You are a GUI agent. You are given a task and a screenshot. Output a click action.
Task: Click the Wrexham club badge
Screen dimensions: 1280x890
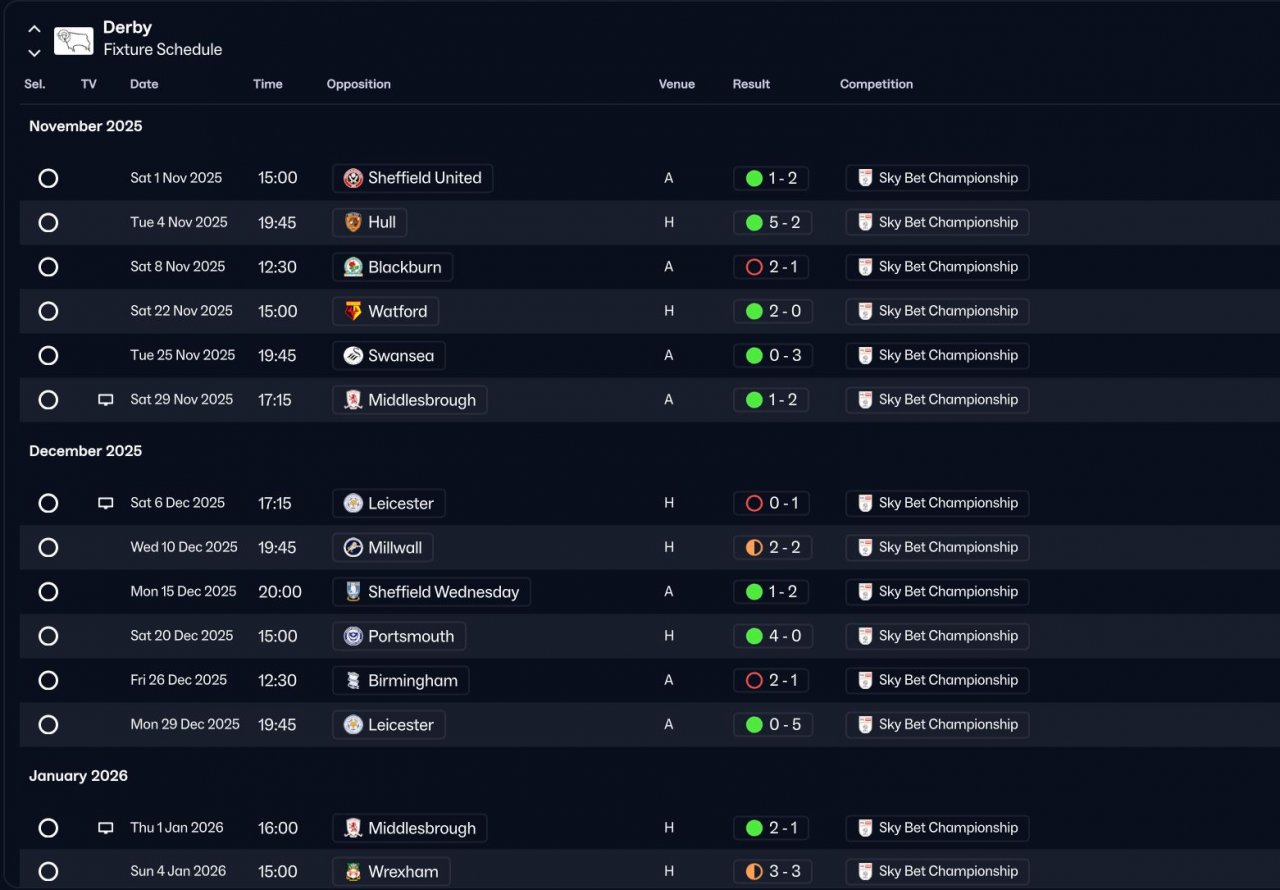(x=353, y=872)
